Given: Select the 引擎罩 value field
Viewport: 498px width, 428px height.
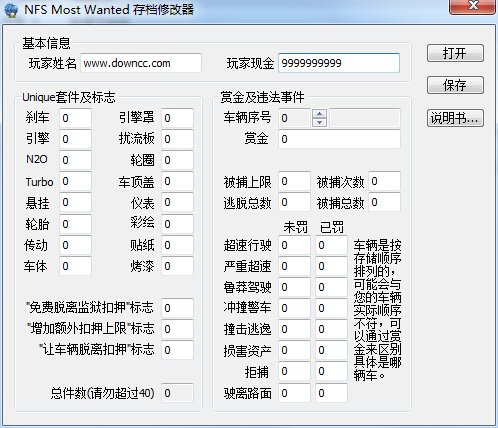Looking at the screenshot, I should 177,118.
